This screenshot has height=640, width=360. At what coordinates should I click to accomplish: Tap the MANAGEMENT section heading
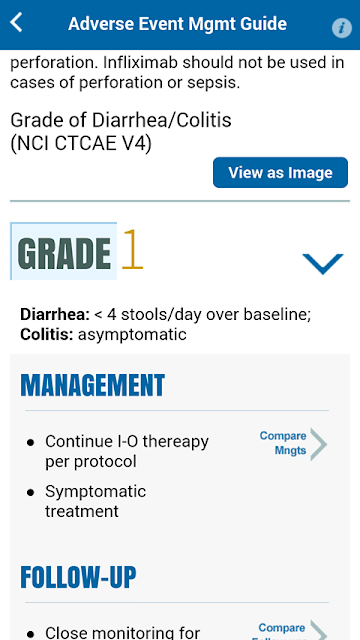(x=93, y=385)
